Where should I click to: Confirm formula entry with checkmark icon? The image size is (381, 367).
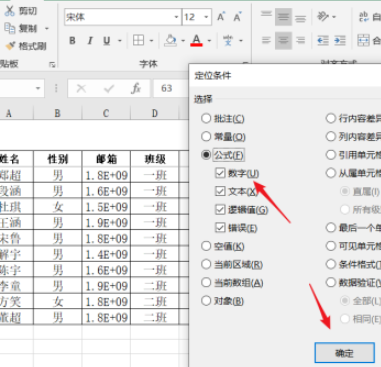(x=109, y=89)
